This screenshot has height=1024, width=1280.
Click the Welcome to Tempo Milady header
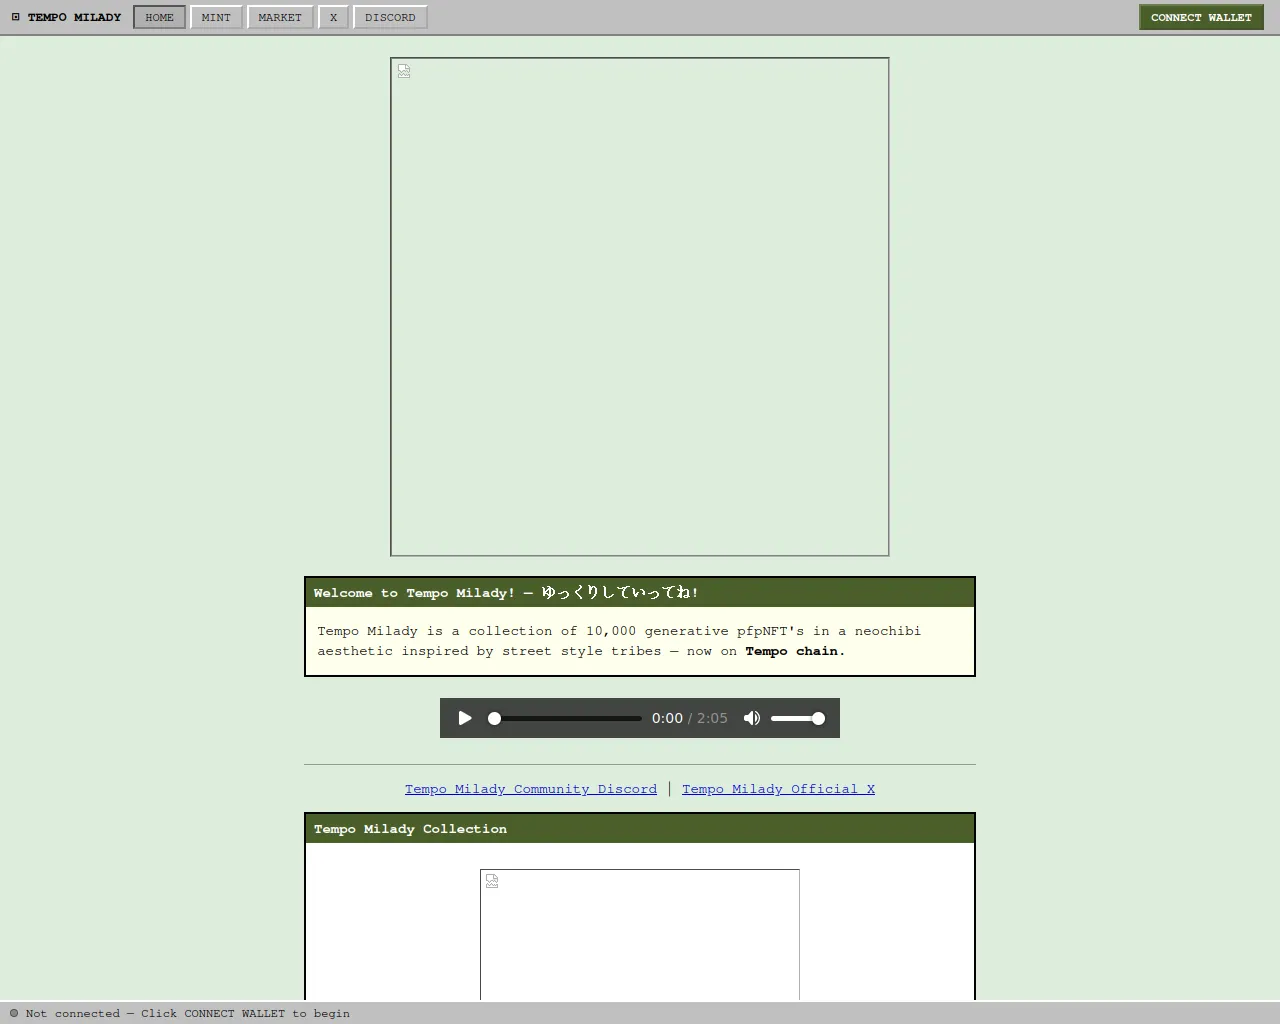click(640, 592)
